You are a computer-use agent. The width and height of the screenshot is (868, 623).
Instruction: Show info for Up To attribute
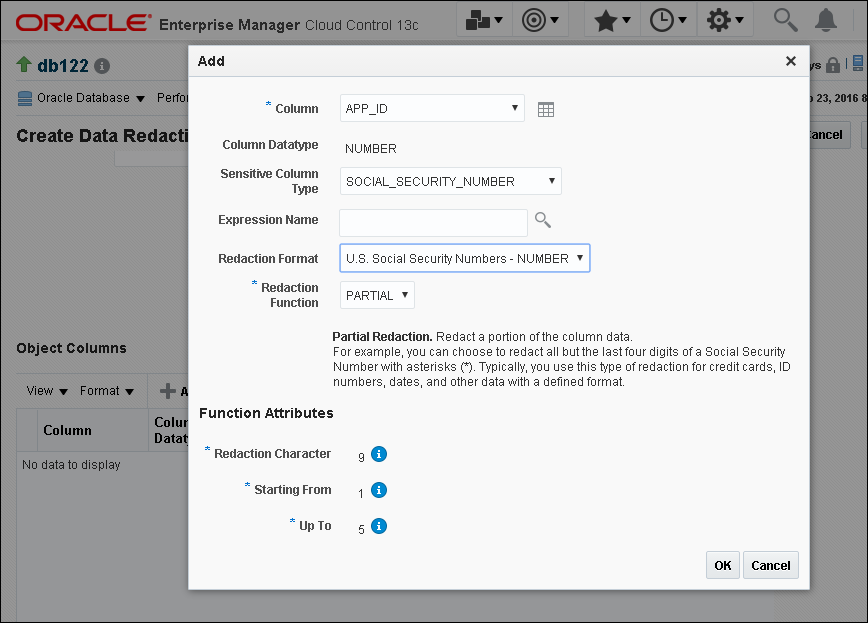coord(379,526)
